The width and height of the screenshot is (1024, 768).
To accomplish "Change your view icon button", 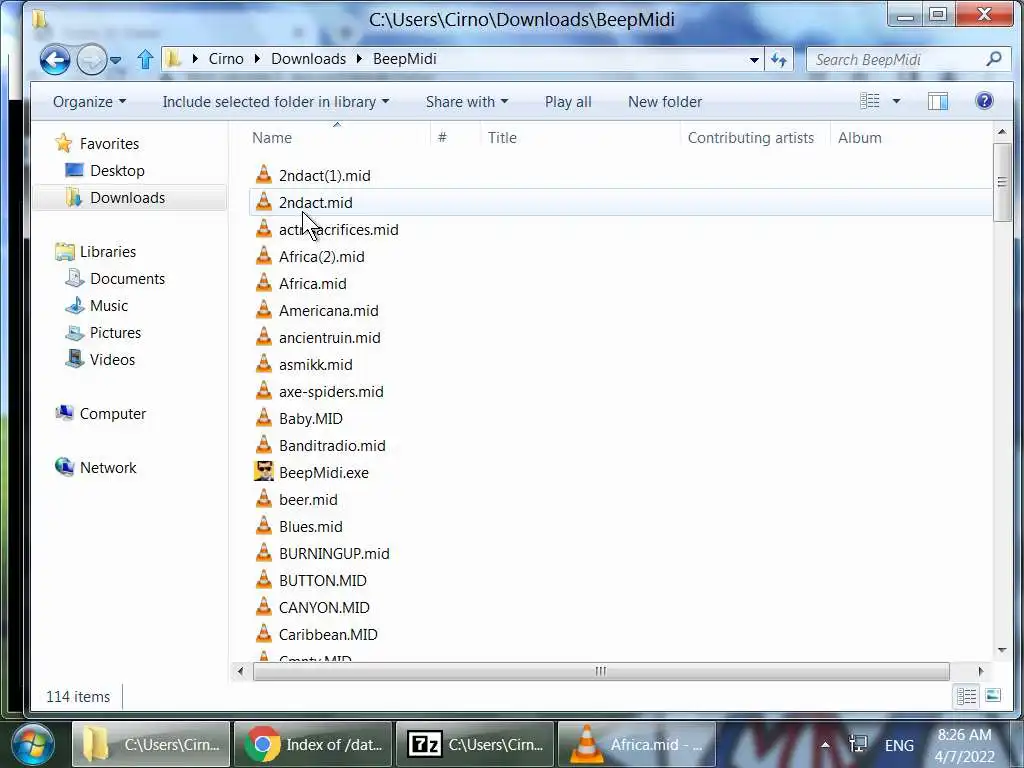I will pos(870,101).
